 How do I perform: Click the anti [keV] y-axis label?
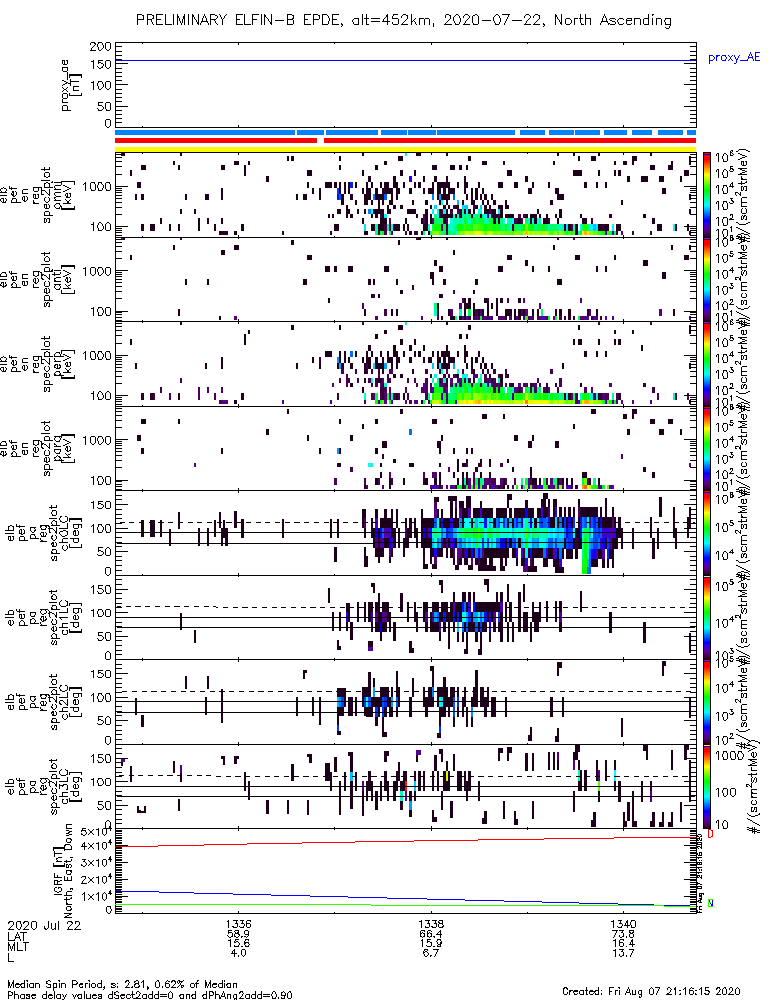[38, 279]
